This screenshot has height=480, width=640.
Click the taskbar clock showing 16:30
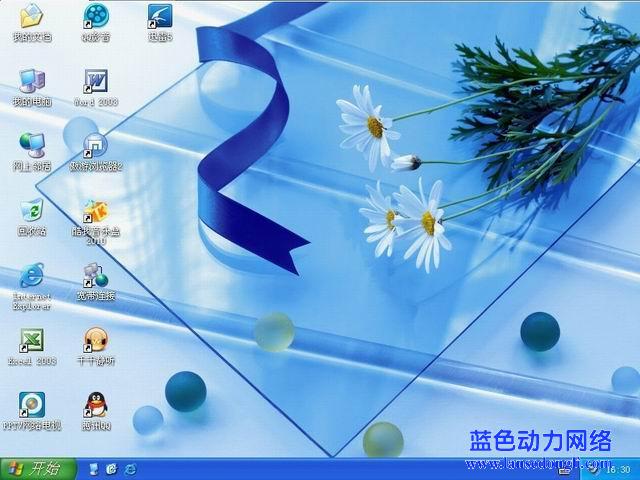618,470
